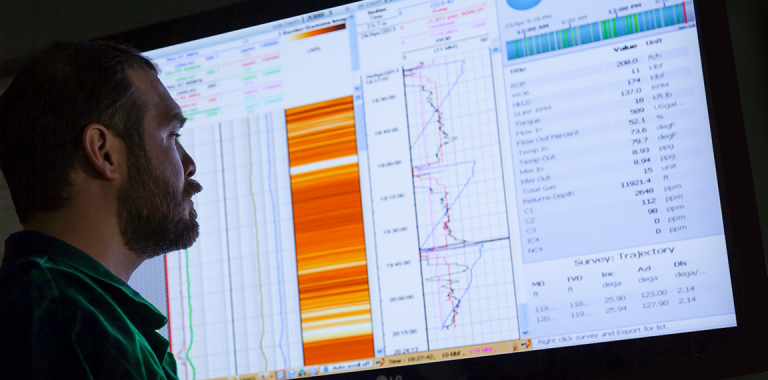Click the pencil icon at plot bottom-right corner
Image resolution: width=768 pixels, height=380 pixels.
click(x=526, y=344)
